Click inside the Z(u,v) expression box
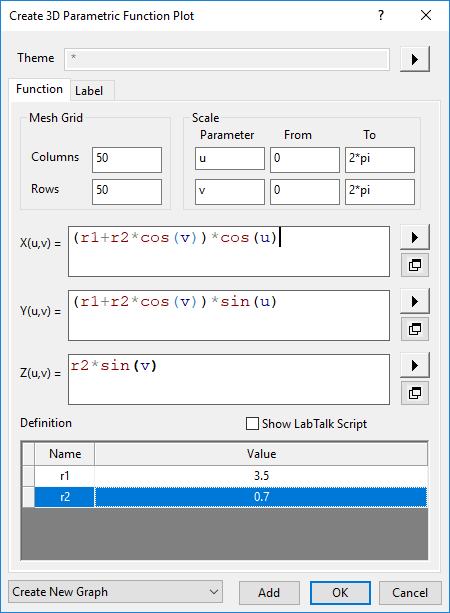Image resolution: width=450 pixels, height=613 pixels. (x=229, y=379)
